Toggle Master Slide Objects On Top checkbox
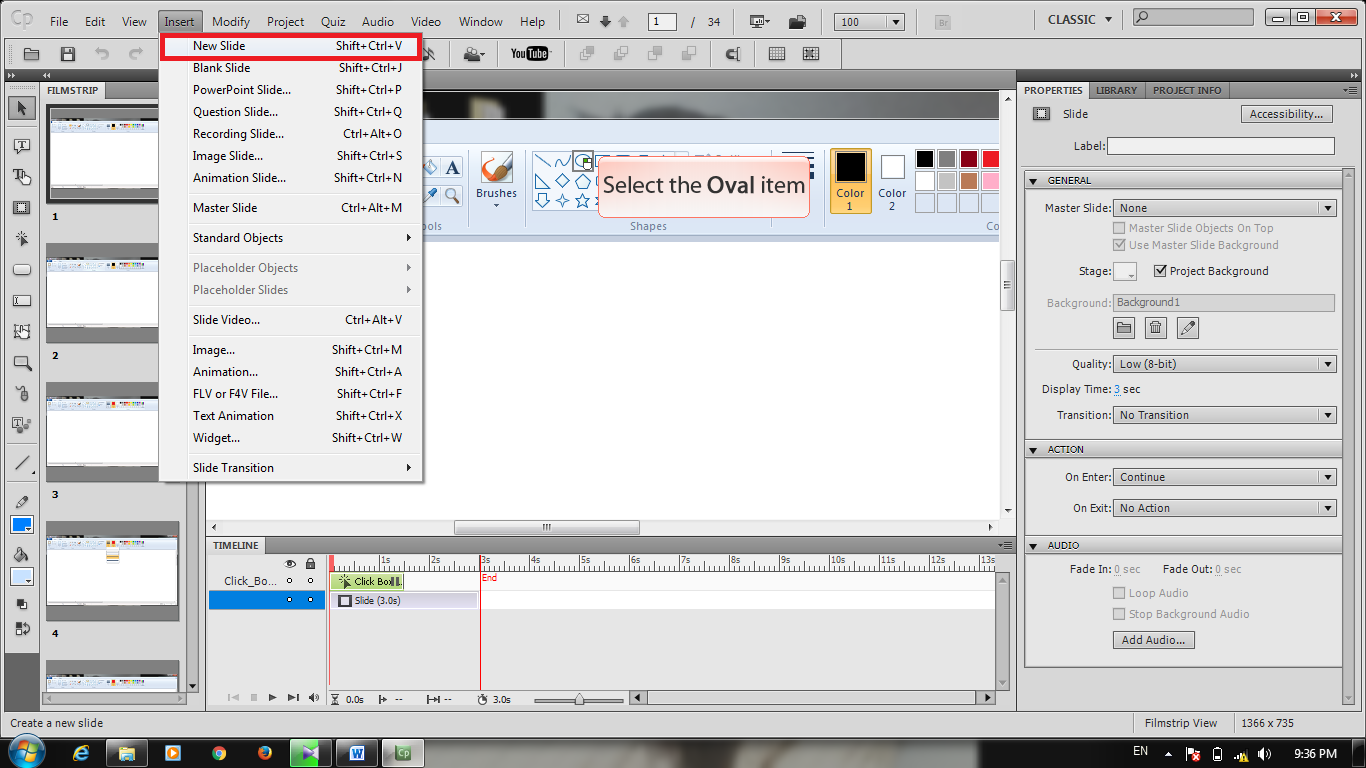The image size is (1366, 768). coord(1119,228)
